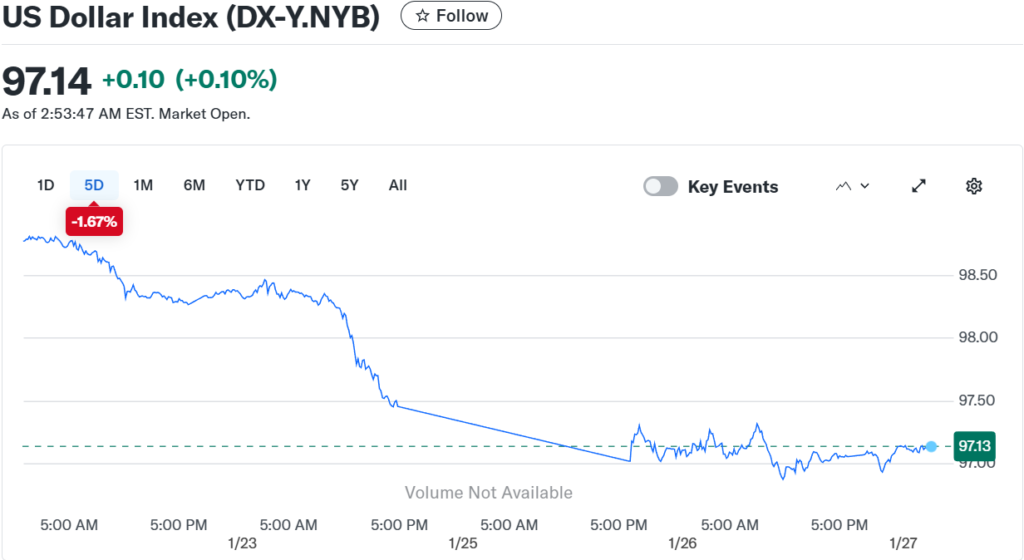The width and height of the screenshot is (1024, 560).
Task: Open the chart type dropdown
Action: (852, 186)
